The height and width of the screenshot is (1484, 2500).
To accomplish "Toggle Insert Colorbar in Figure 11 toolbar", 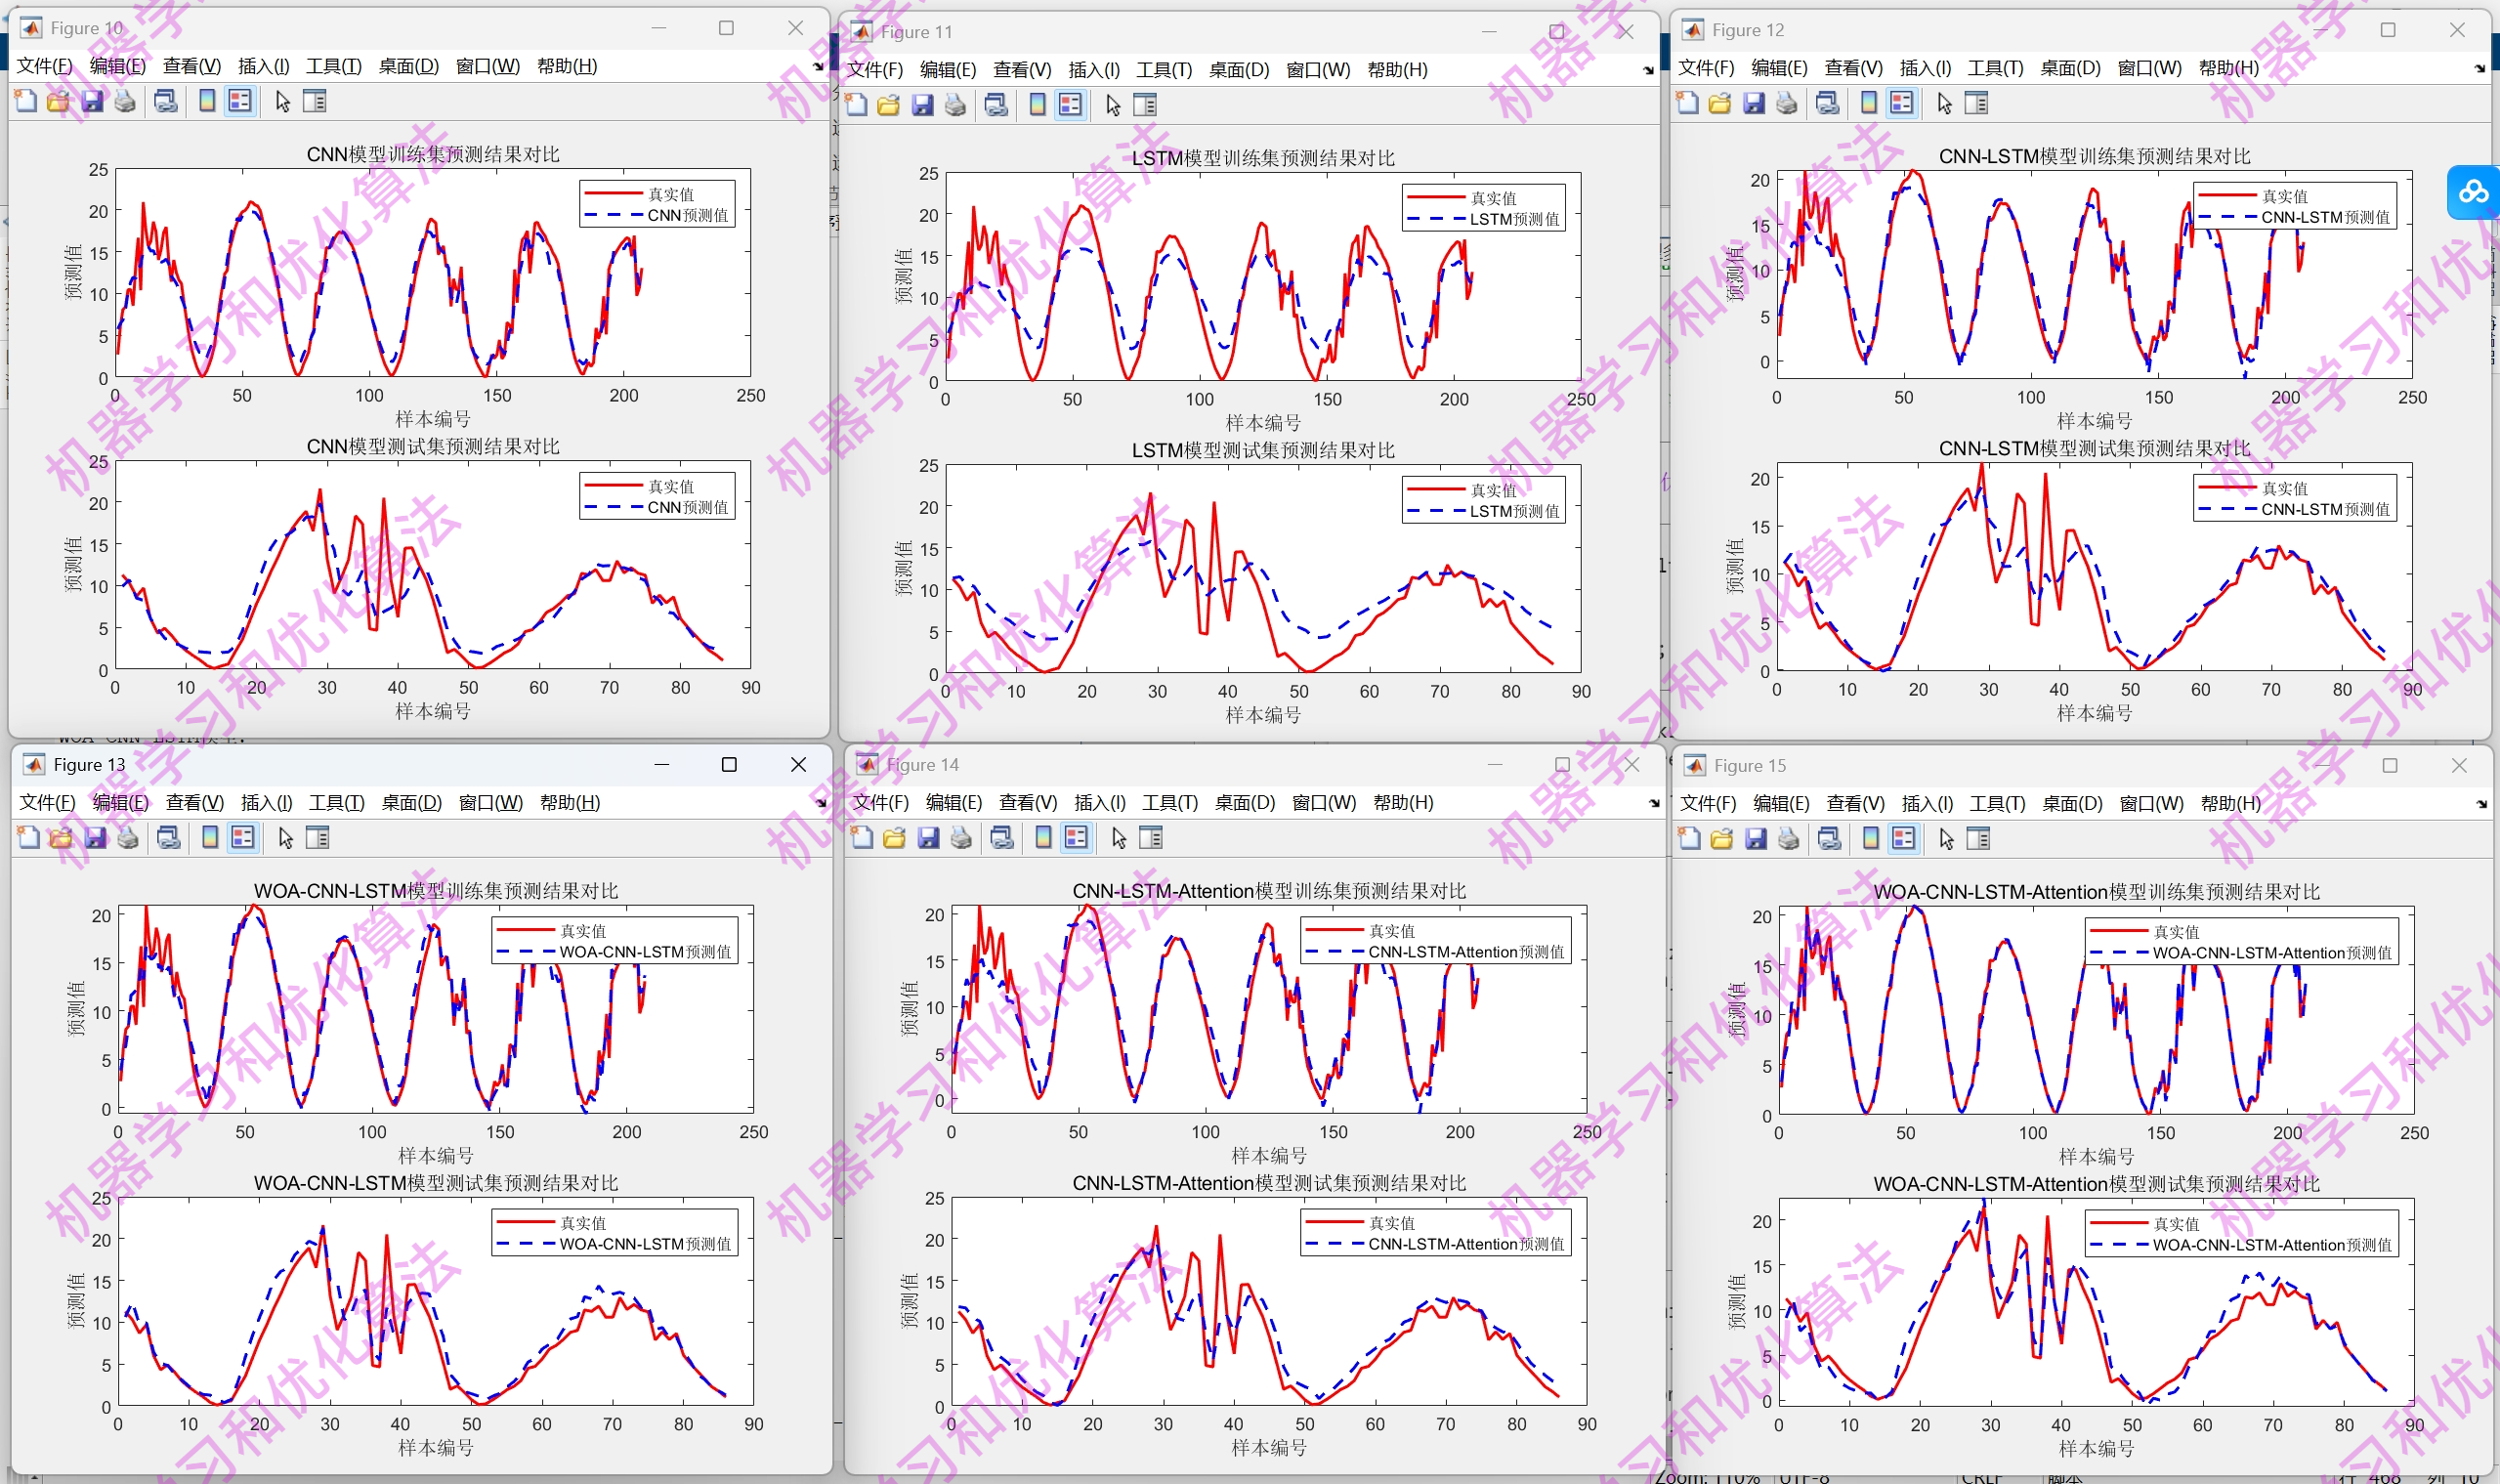I will (1037, 105).
